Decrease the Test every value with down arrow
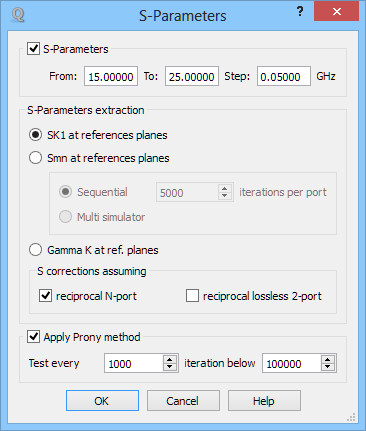The height and width of the screenshot is (431, 366). pos(170,367)
